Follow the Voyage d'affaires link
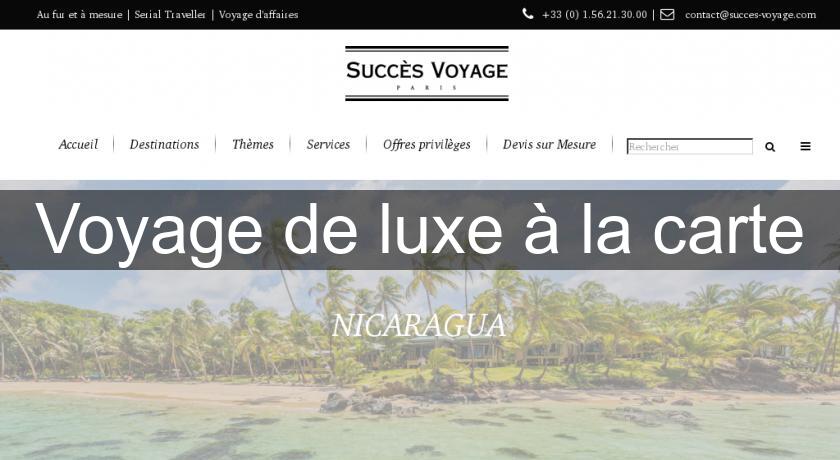Screen dimensions: 840x460 (258, 14)
